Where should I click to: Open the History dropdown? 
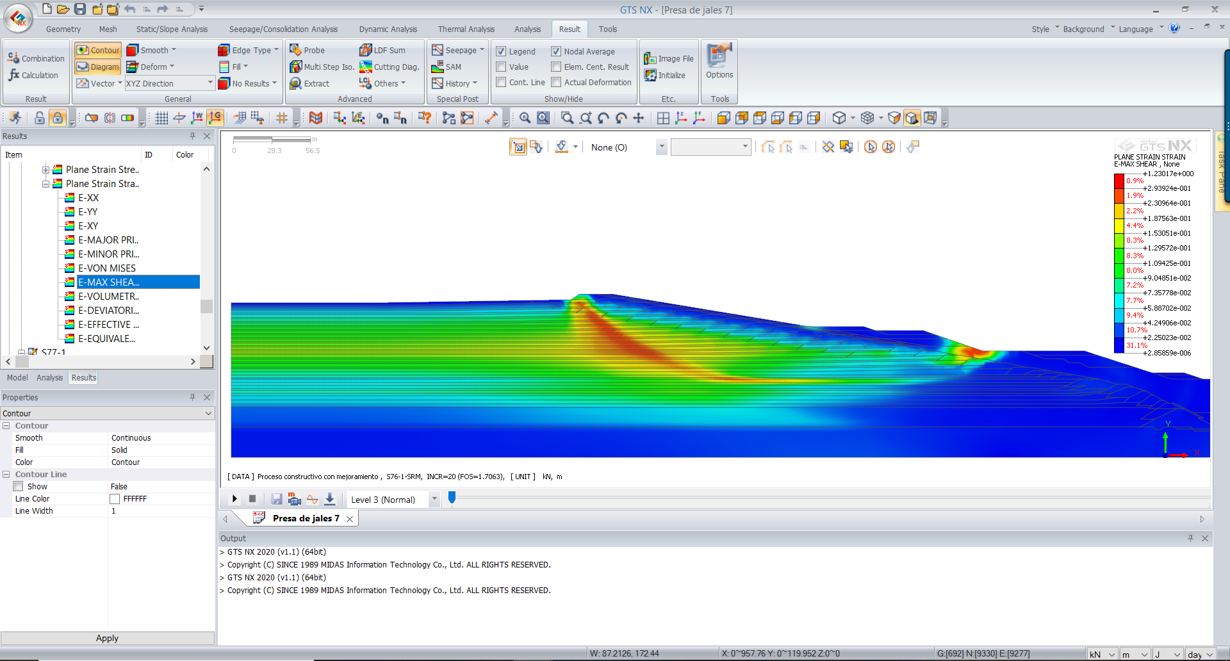point(454,84)
